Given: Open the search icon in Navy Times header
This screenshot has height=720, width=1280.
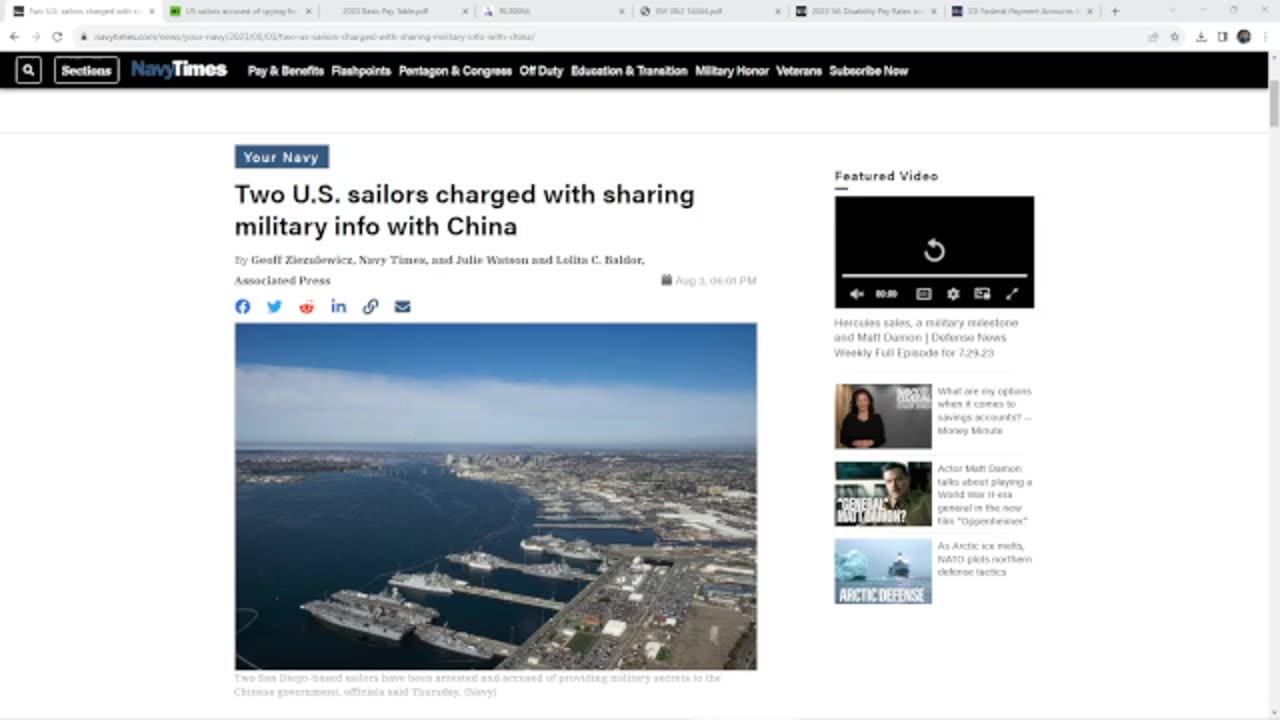Looking at the screenshot, I should click(x=28, y=70).
